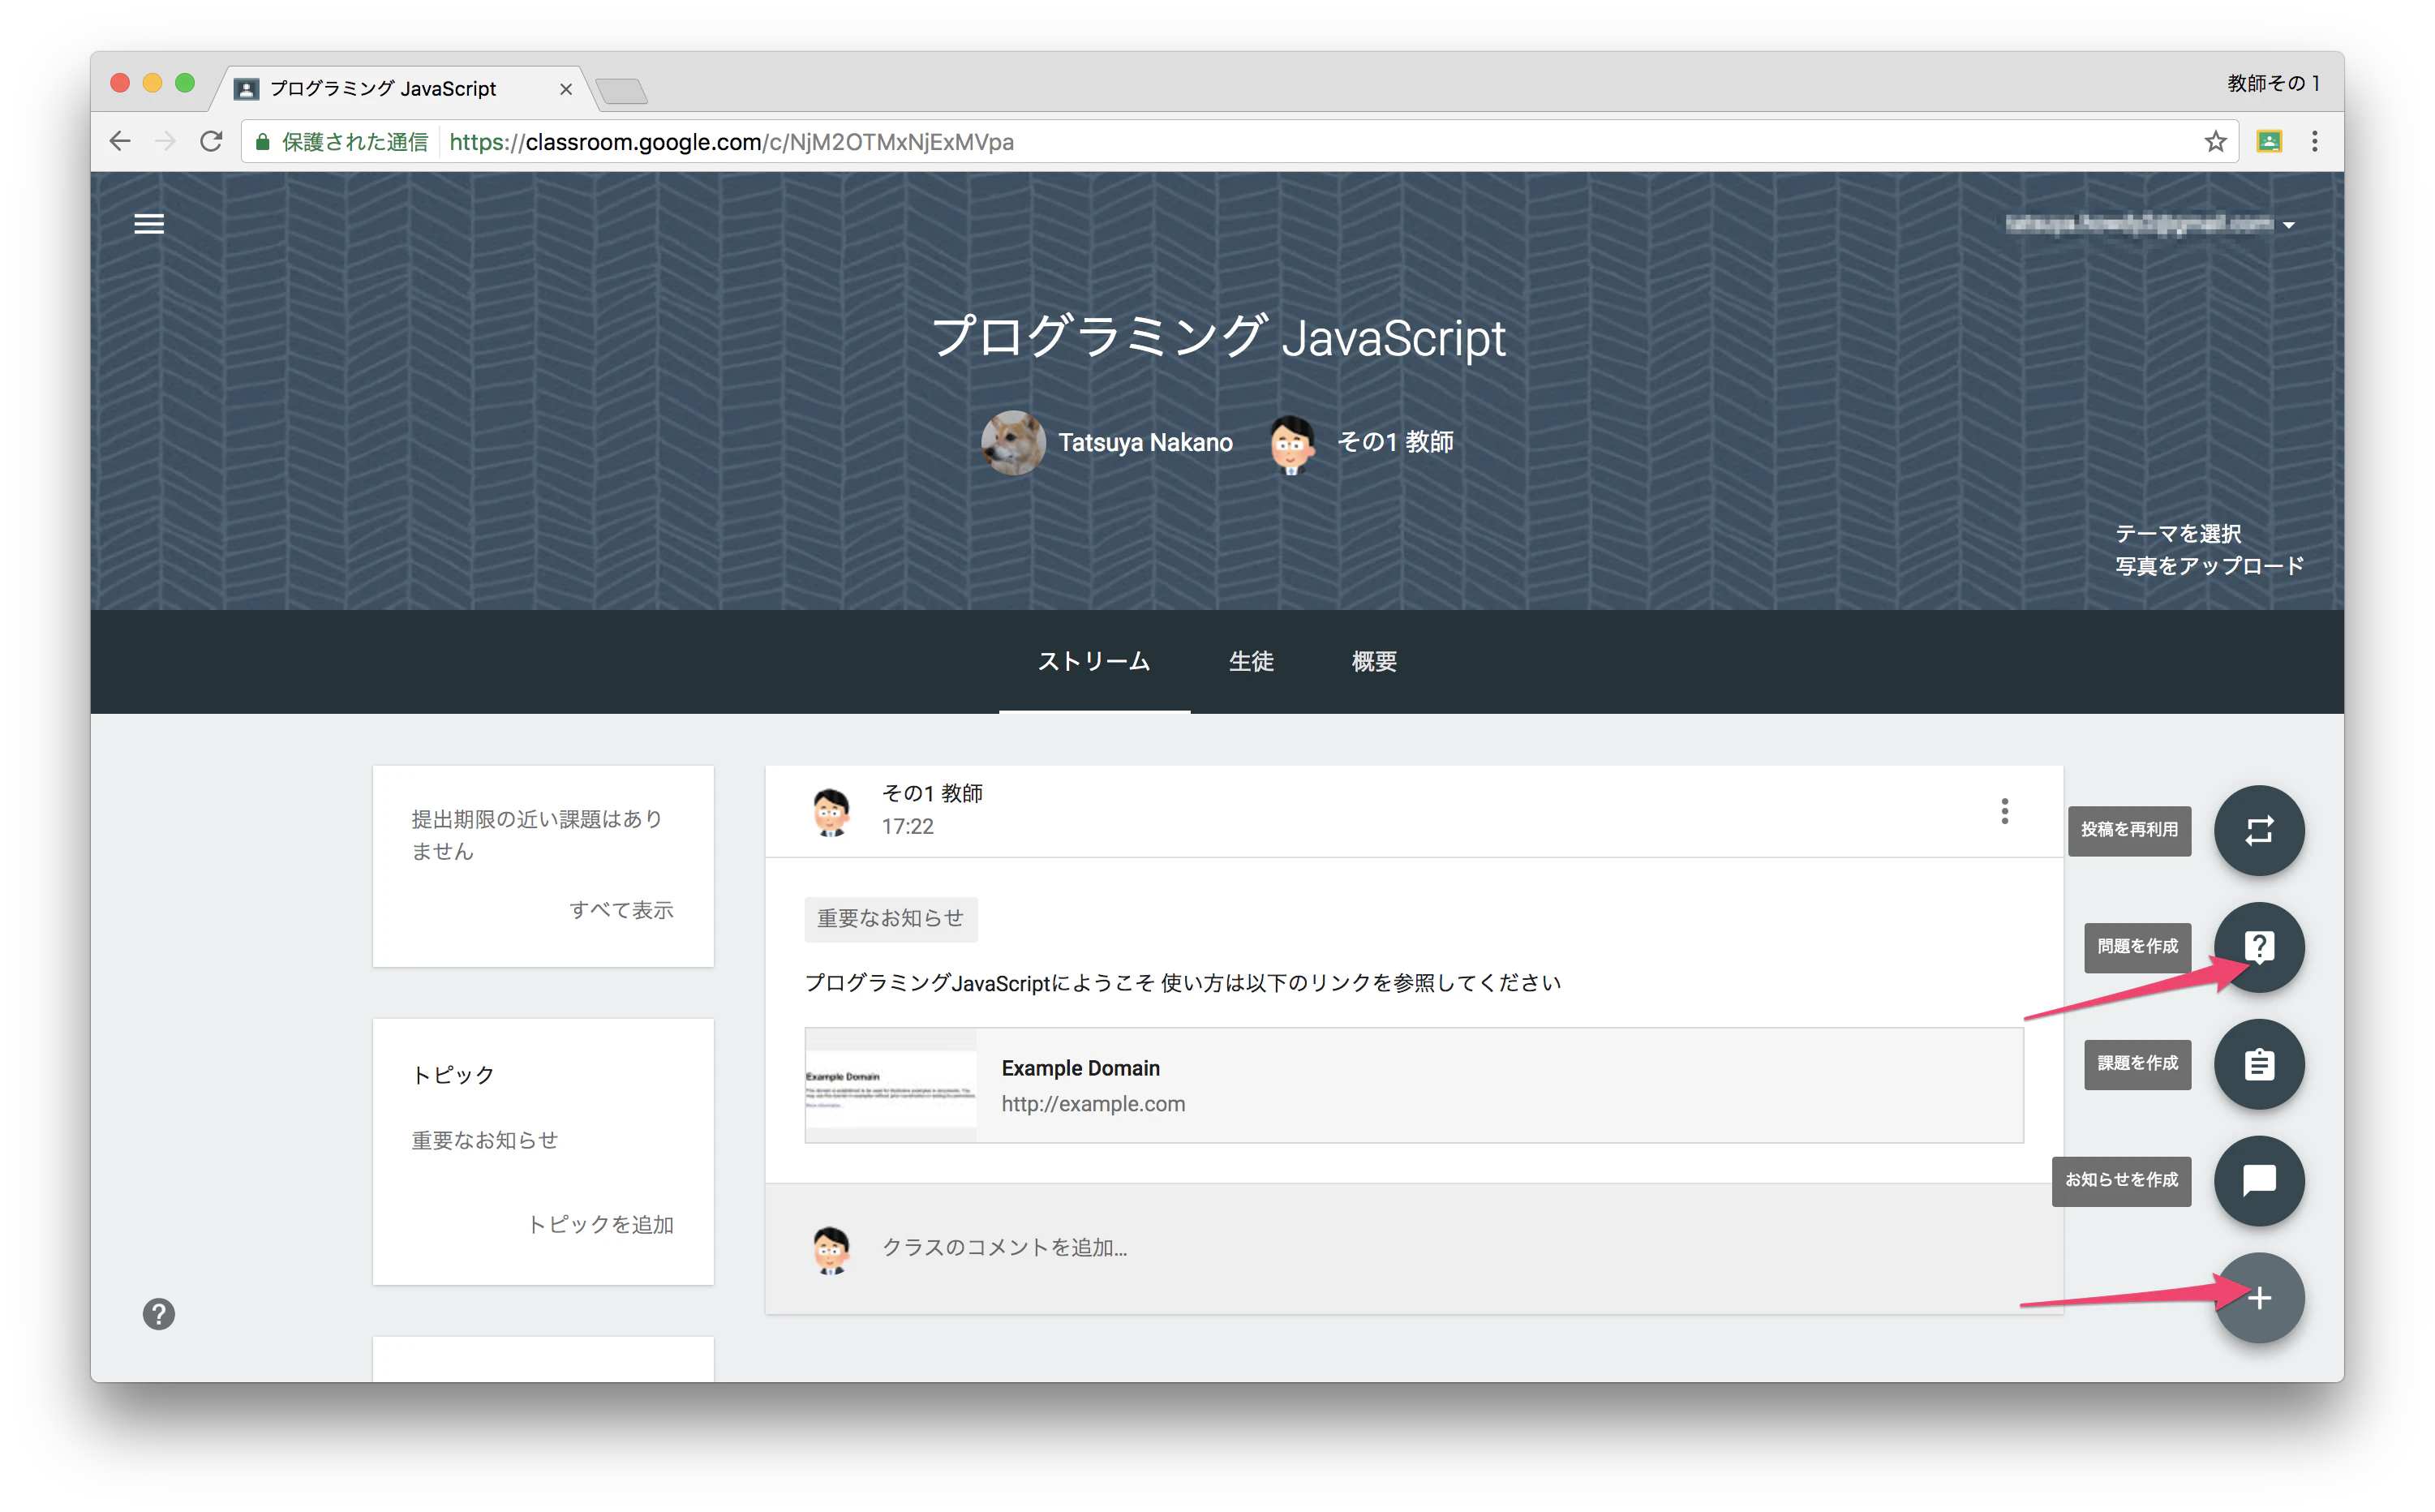Click 写真をアップロード link
This screenshot has width=2435, height=1512.
point(2209,566)
